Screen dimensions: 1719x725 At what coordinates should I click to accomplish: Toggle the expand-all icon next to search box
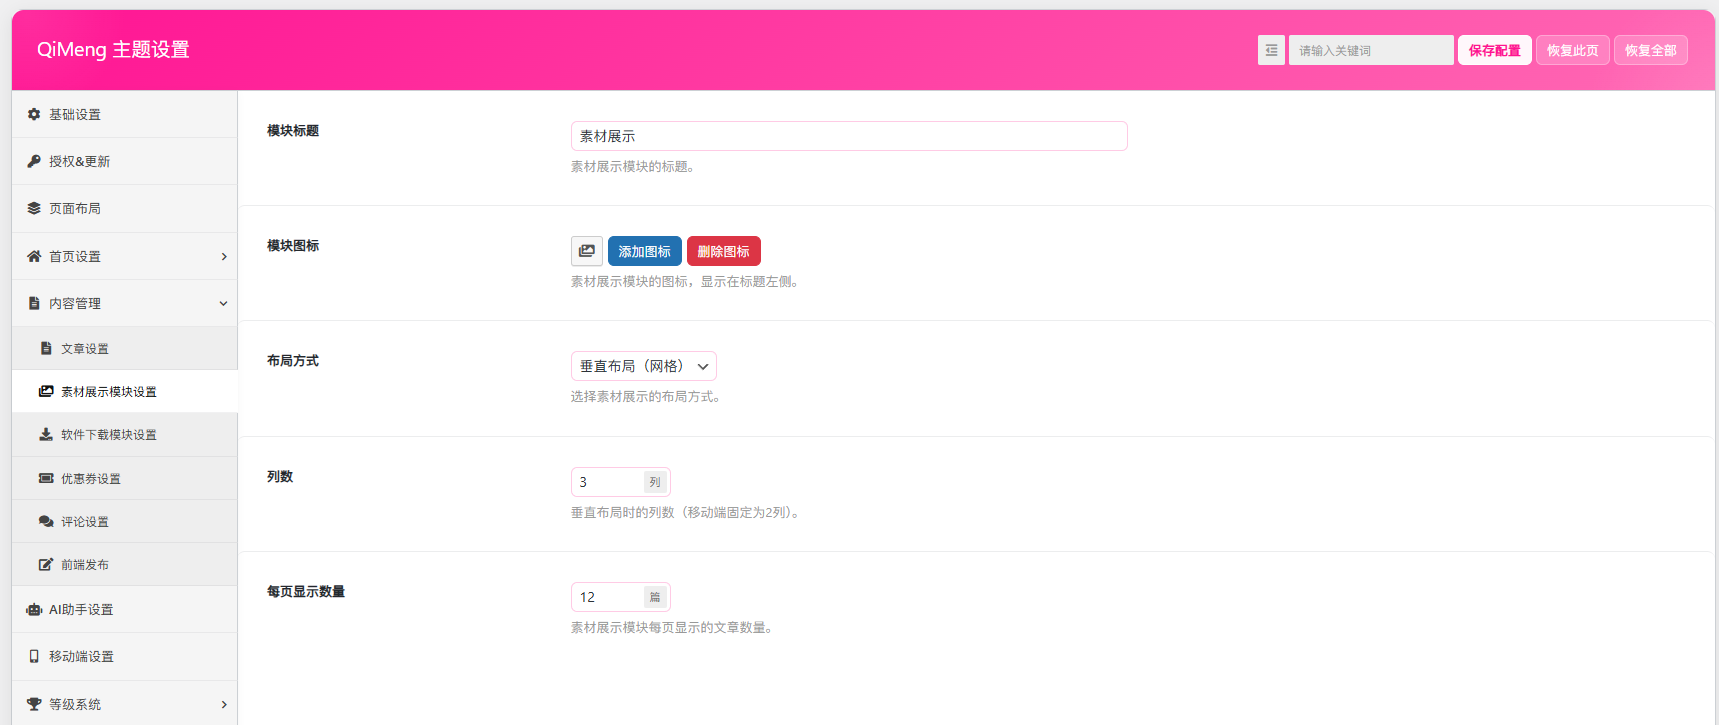pos(1271,50)
